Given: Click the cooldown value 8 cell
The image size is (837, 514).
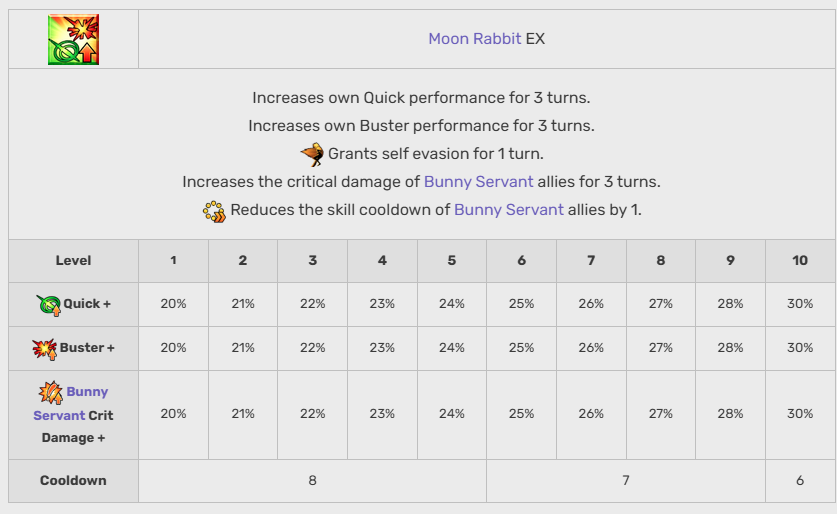Looking at the screenshot, I should point(312,481).
